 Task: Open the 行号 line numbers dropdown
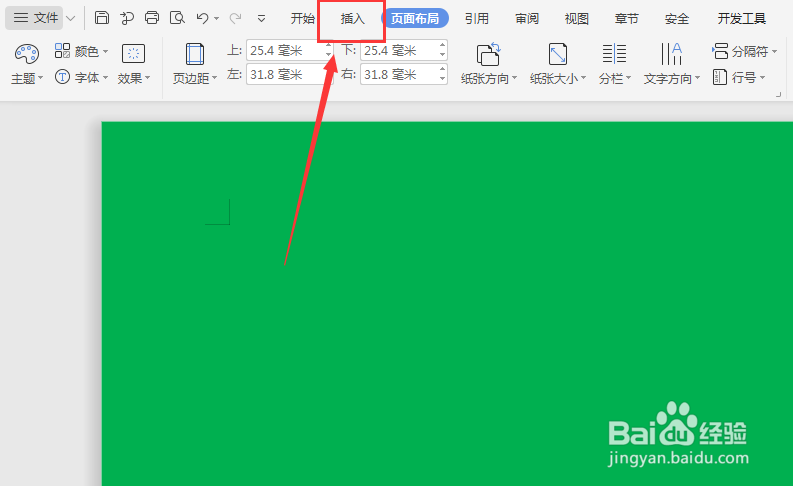739,77
